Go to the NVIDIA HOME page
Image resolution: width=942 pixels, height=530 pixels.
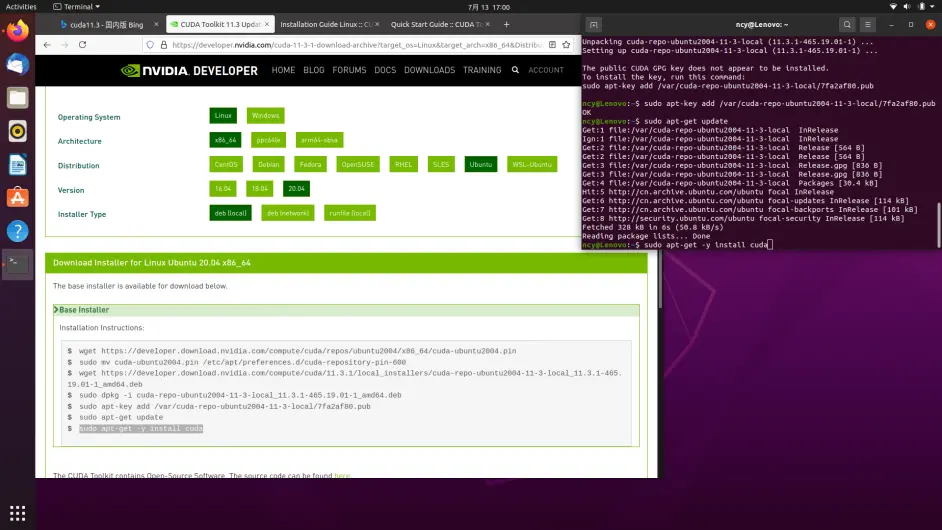283,70
